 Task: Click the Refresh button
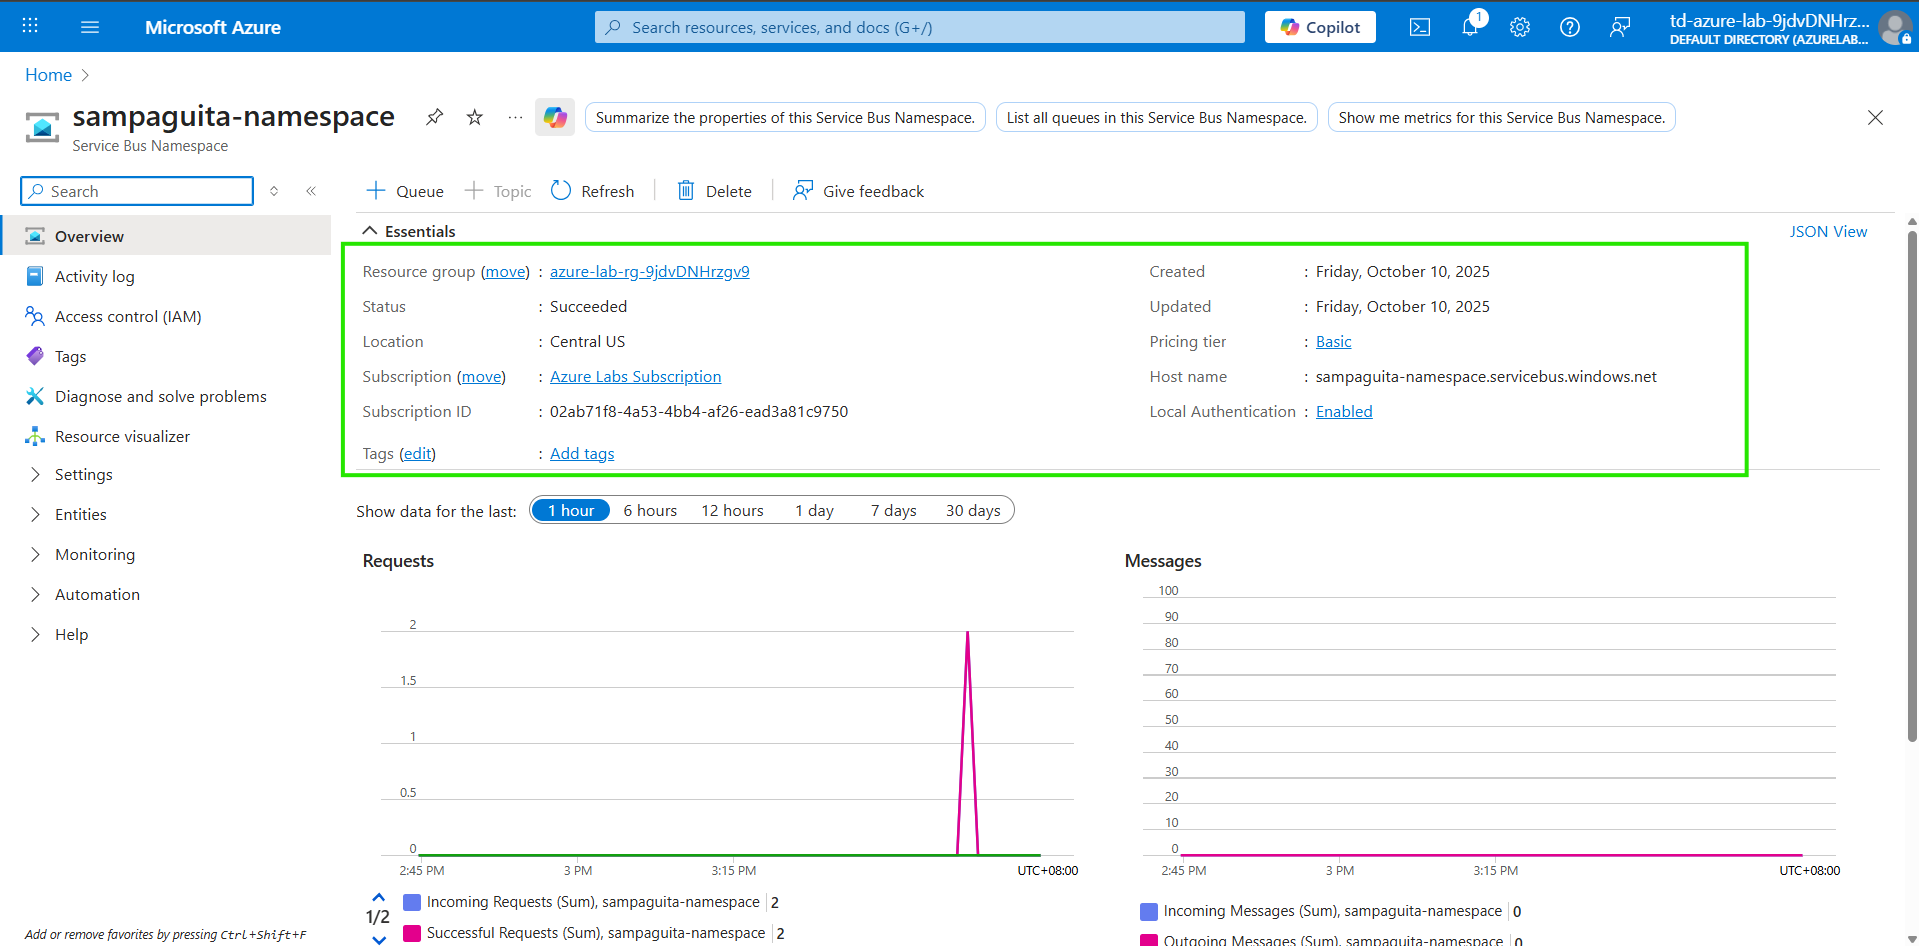[x=593, y=191]
